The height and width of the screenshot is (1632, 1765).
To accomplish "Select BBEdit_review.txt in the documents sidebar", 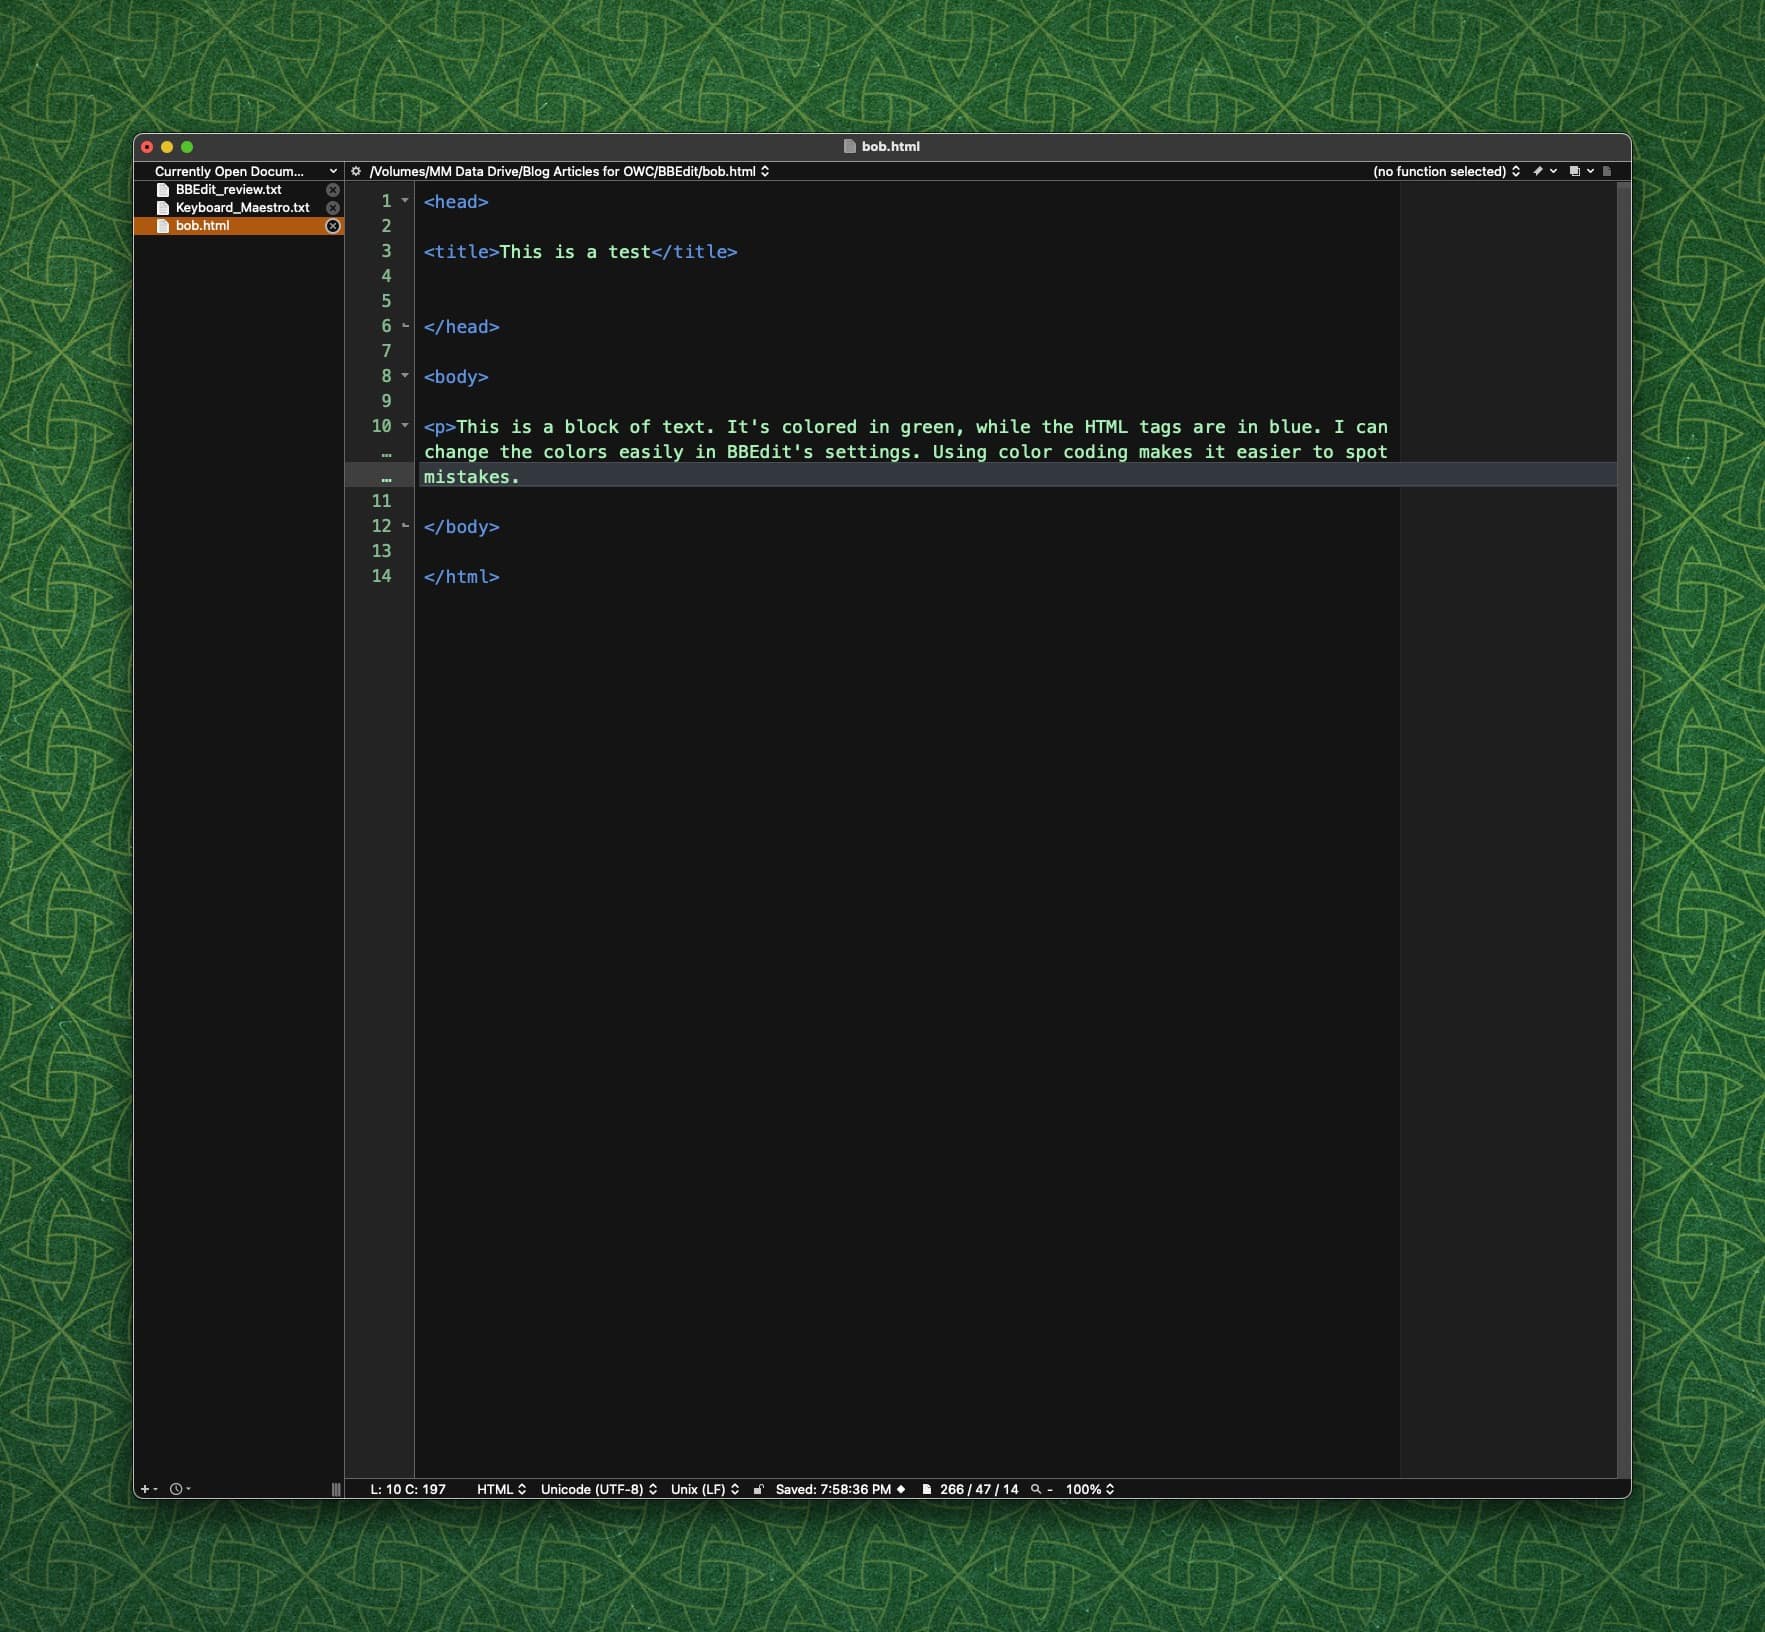I will pos(228,190).
